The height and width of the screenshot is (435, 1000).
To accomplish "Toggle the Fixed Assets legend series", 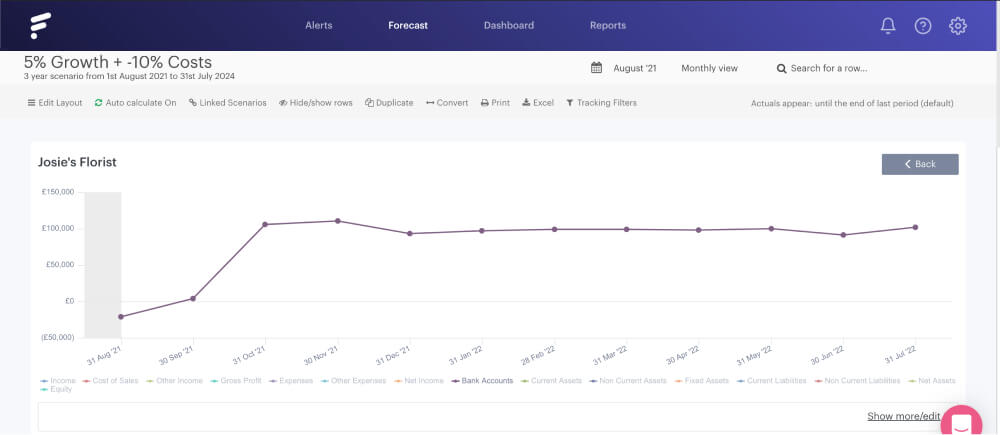I will pos(701,381).
